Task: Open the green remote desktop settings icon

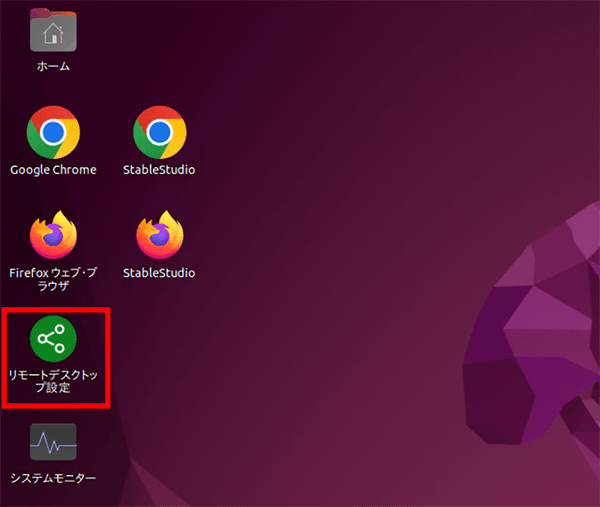Action: 53,340
